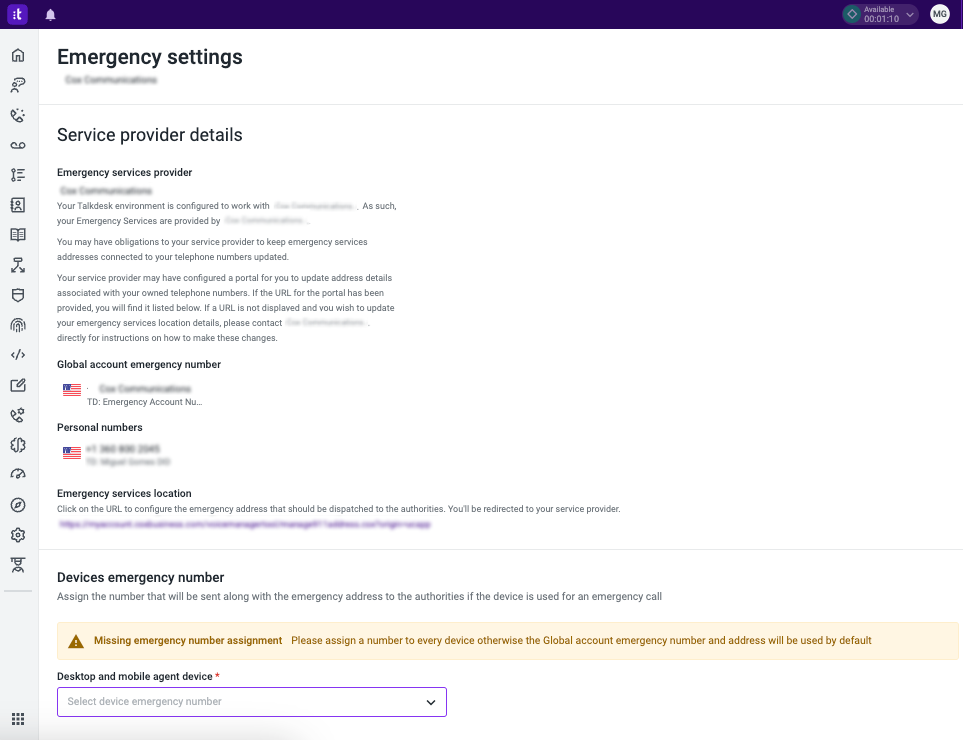Open the settings gear icon in sidebar
Screen dimensions: 963x740
[18, 535]
